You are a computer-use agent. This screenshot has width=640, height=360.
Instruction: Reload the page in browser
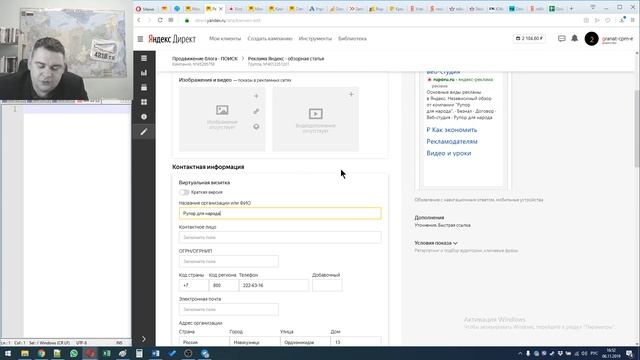pyautogui.click(x=160, y=20)
